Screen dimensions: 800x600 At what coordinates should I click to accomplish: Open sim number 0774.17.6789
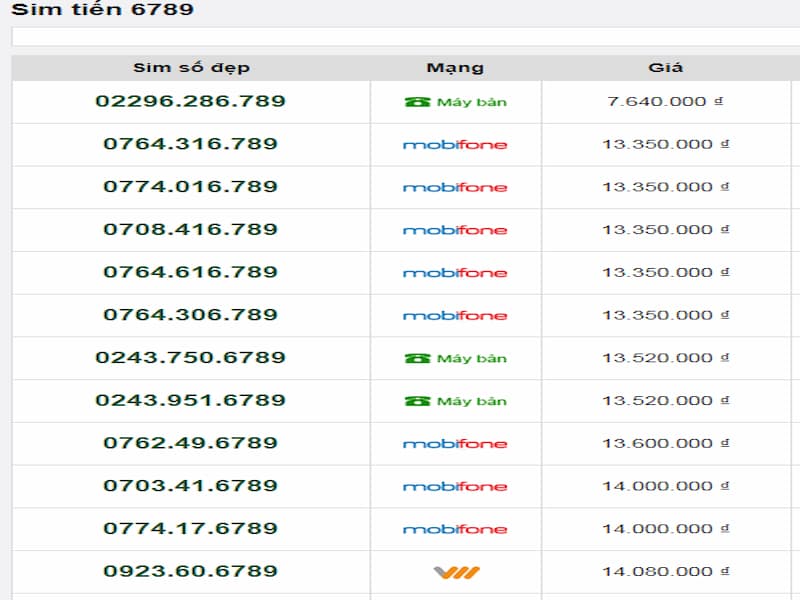coord(190,529)
